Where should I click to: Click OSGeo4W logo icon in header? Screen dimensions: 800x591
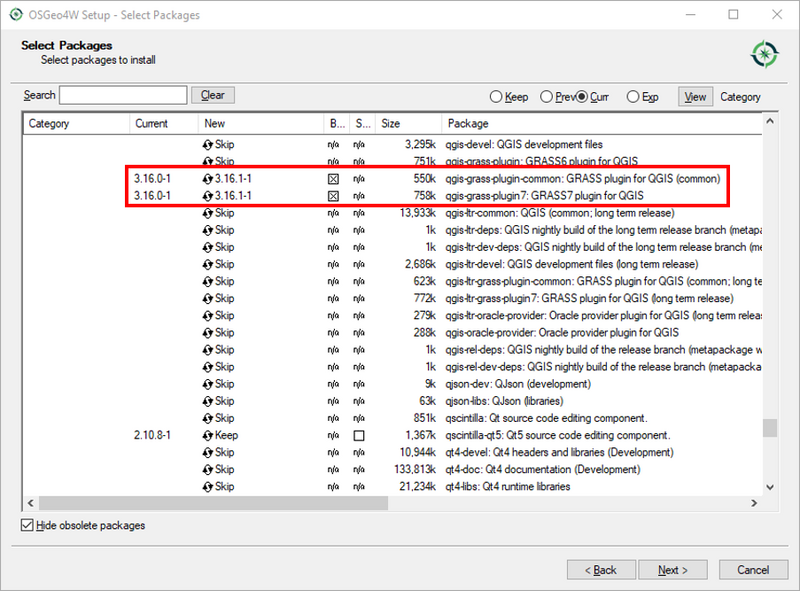pyautogui.click(x=765, y=54)
